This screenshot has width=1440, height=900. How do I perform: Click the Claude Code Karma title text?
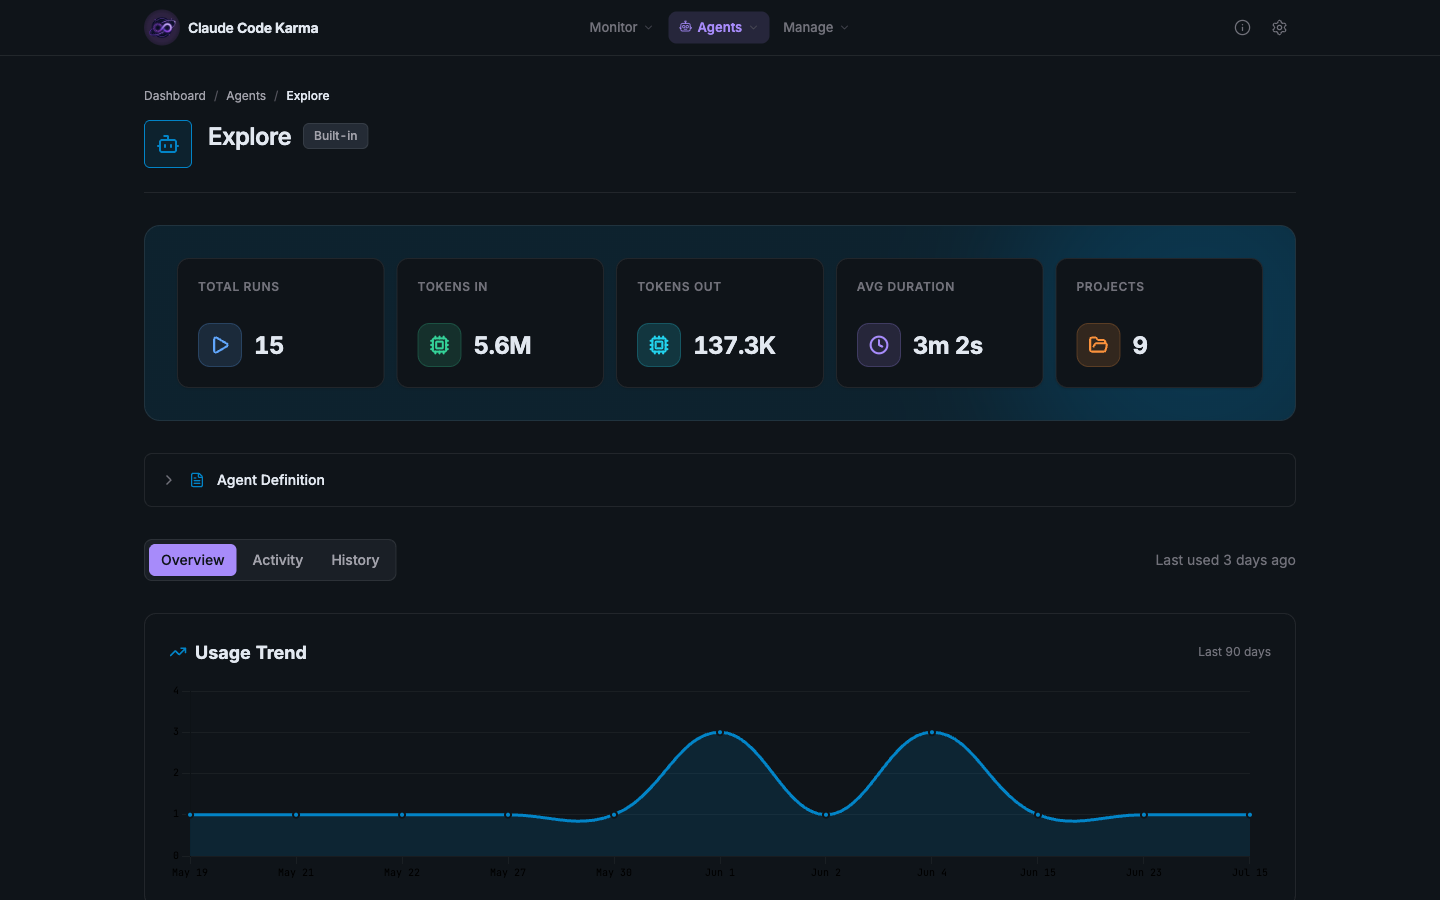pyautogui.click(x=253, y=28)
